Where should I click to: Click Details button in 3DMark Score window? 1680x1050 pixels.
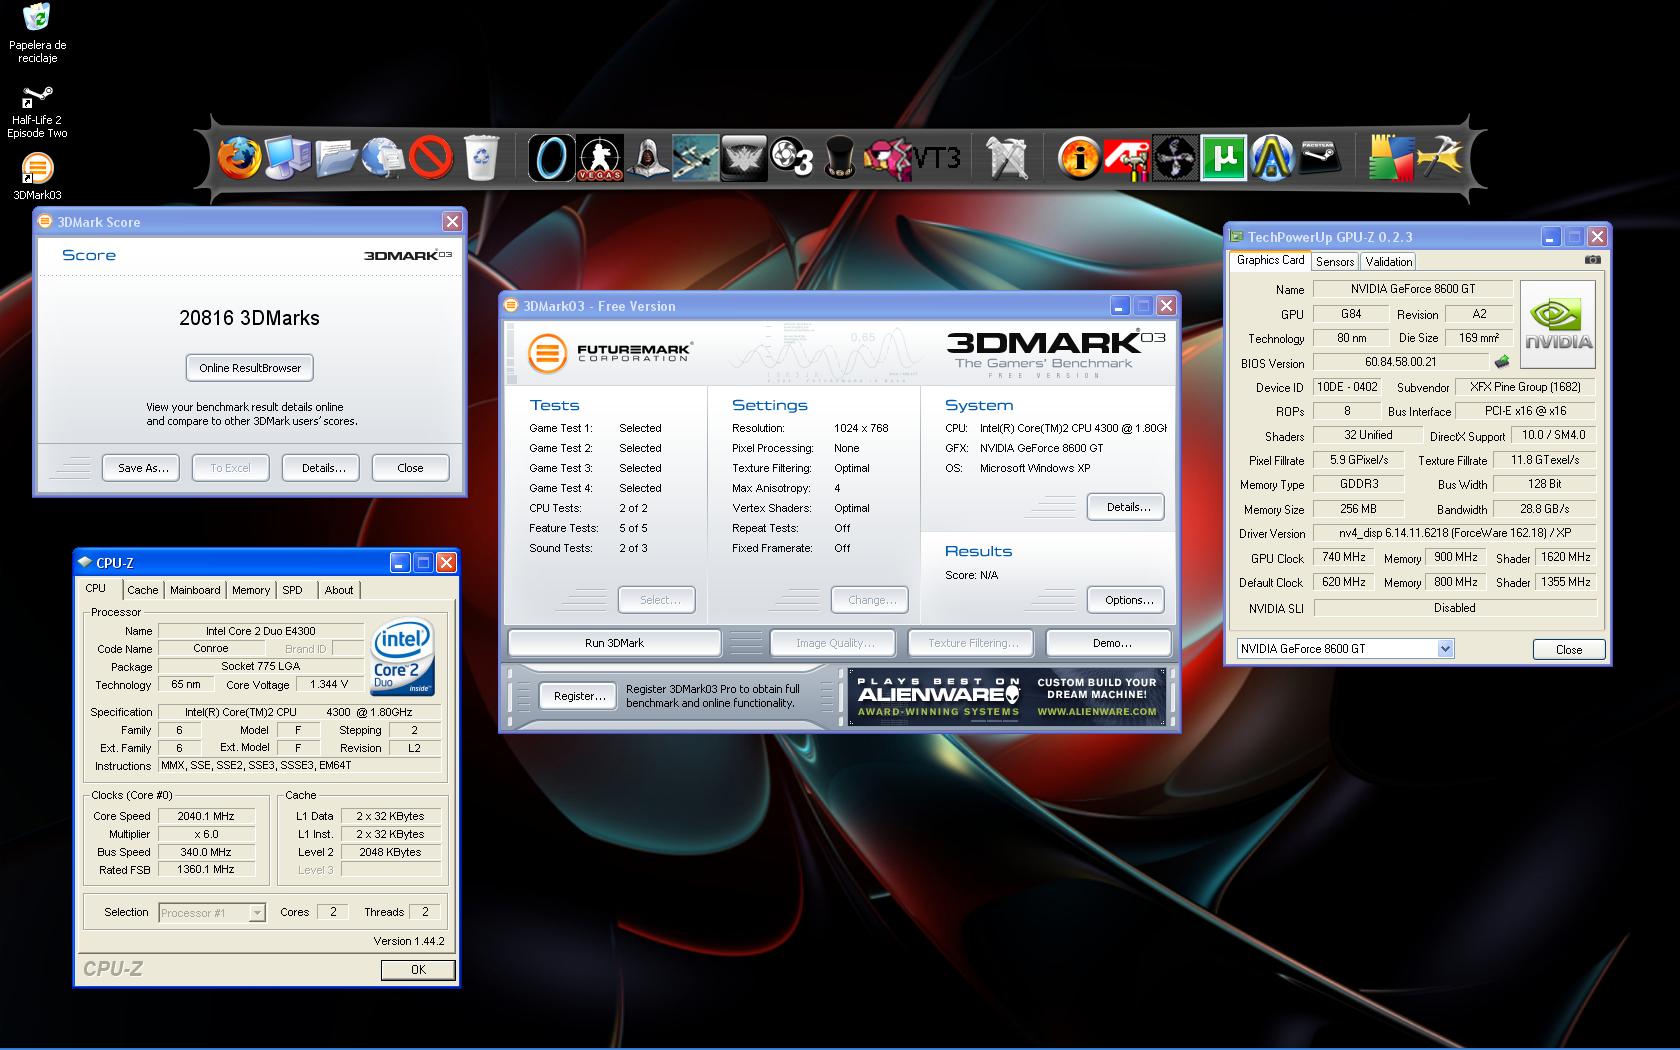pos(321,468)
